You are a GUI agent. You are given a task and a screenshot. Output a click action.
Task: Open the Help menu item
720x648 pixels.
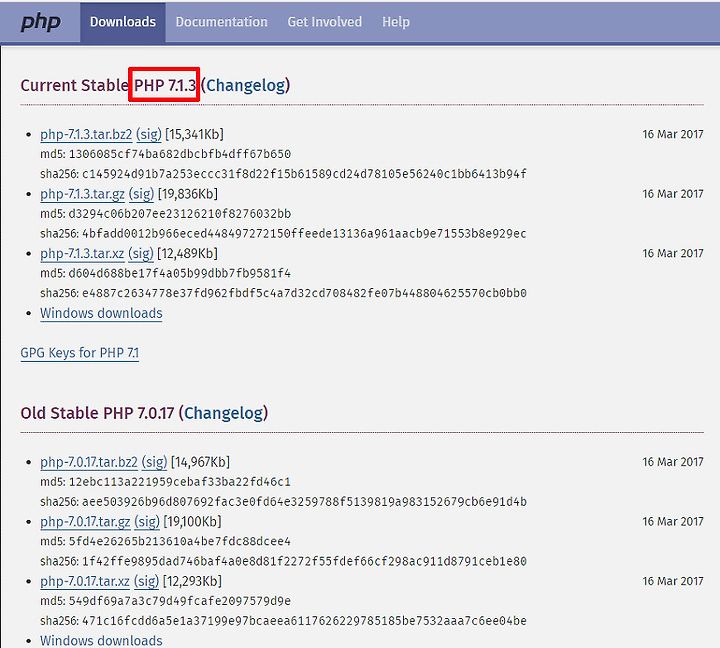396,22
